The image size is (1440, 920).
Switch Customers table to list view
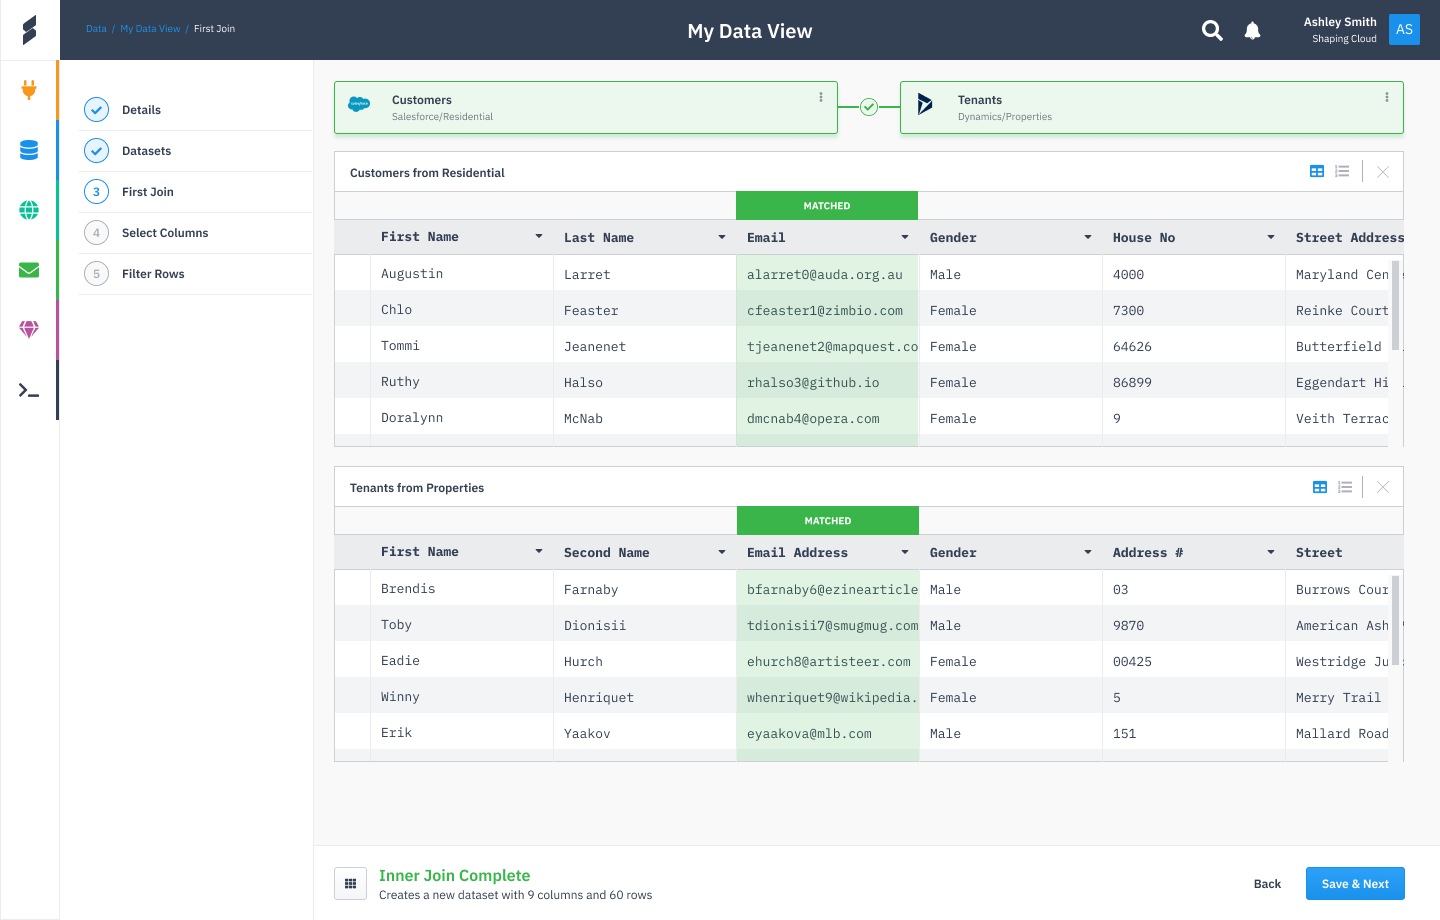[x=1342, y=171]
